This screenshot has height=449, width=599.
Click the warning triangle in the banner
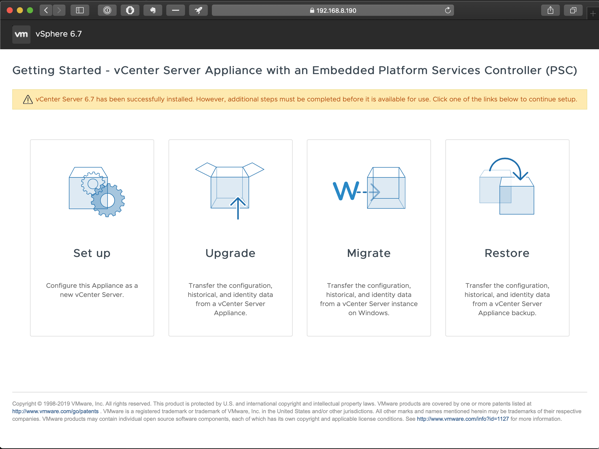click(28, 100)
